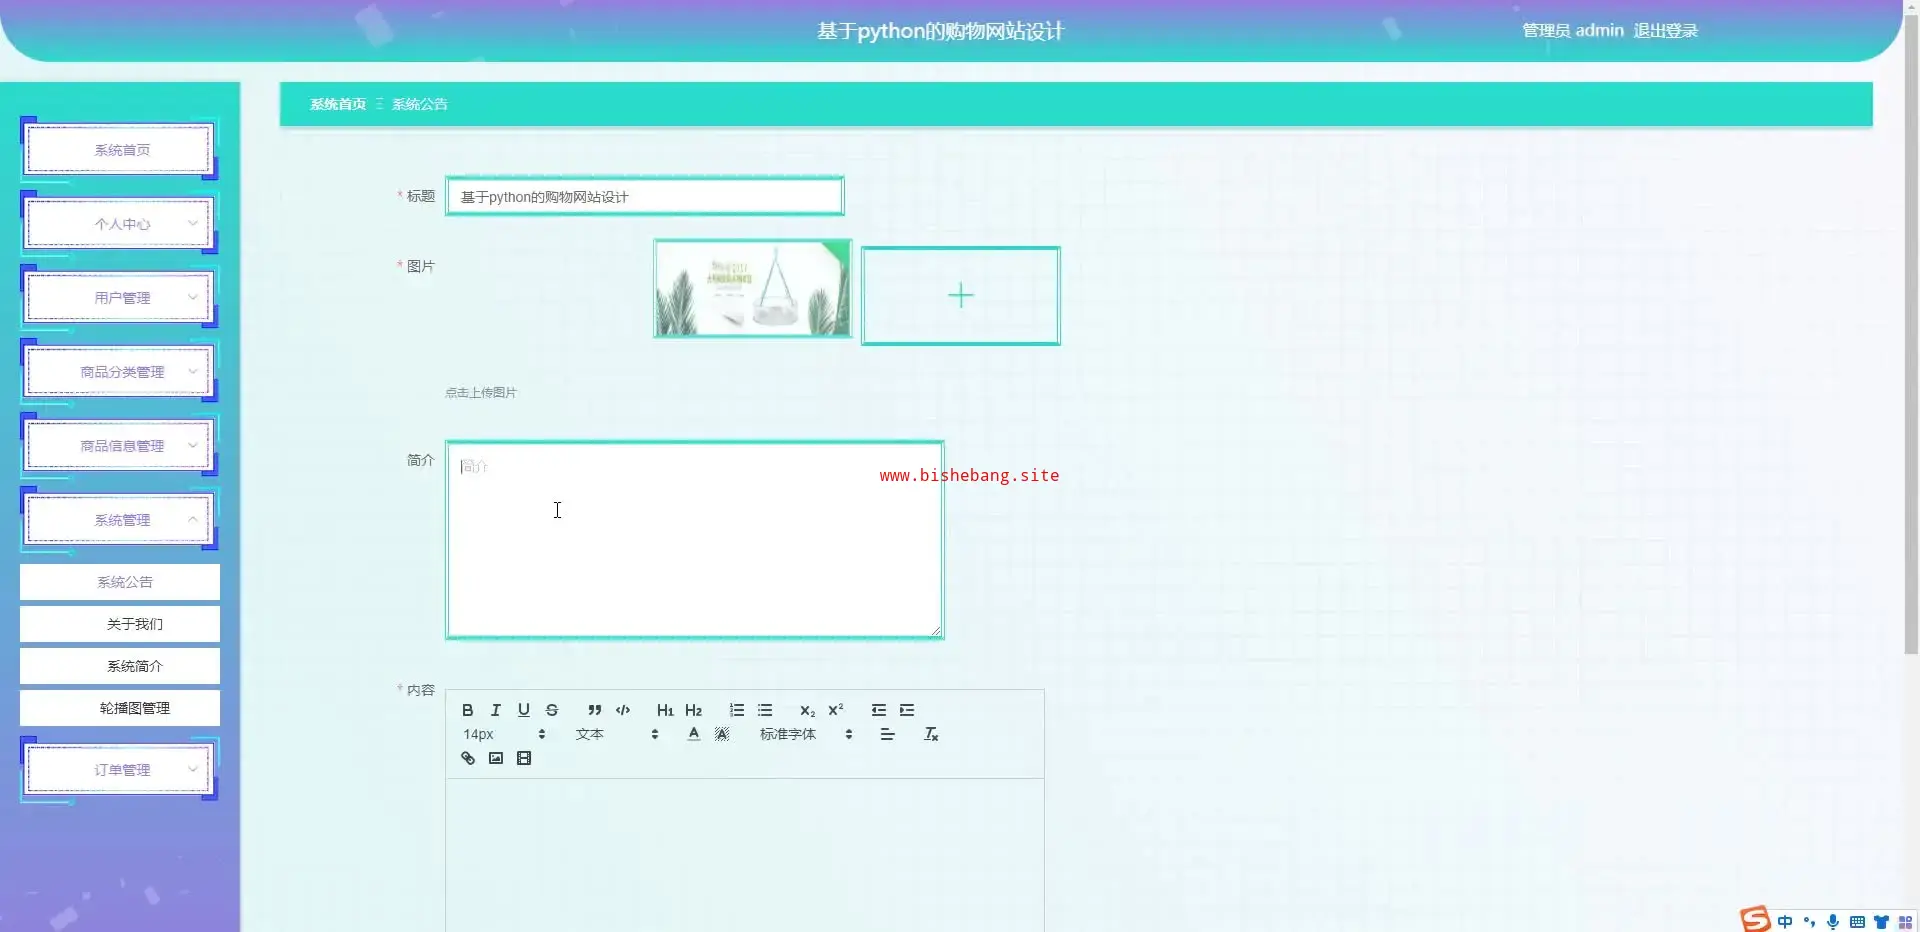The height and width of the screenshot is (932, 1920).
Task: Apply strikethrough in the content editor
Action: click(551, 710)
